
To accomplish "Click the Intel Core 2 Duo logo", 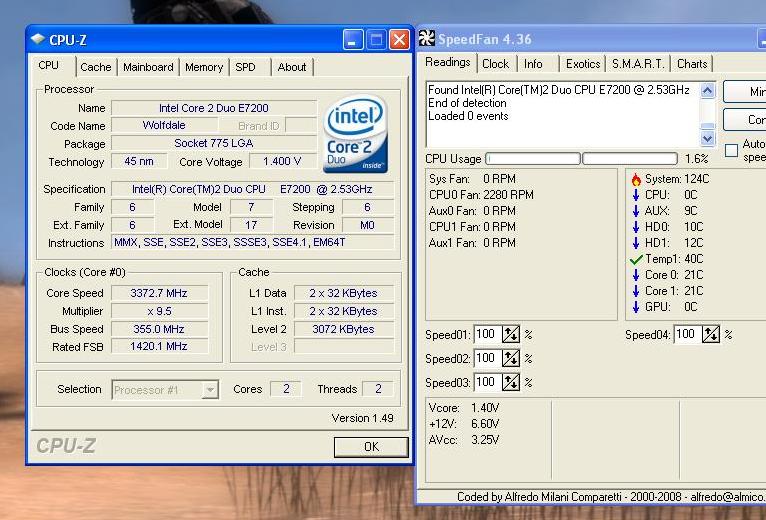I will click(354, 133).
